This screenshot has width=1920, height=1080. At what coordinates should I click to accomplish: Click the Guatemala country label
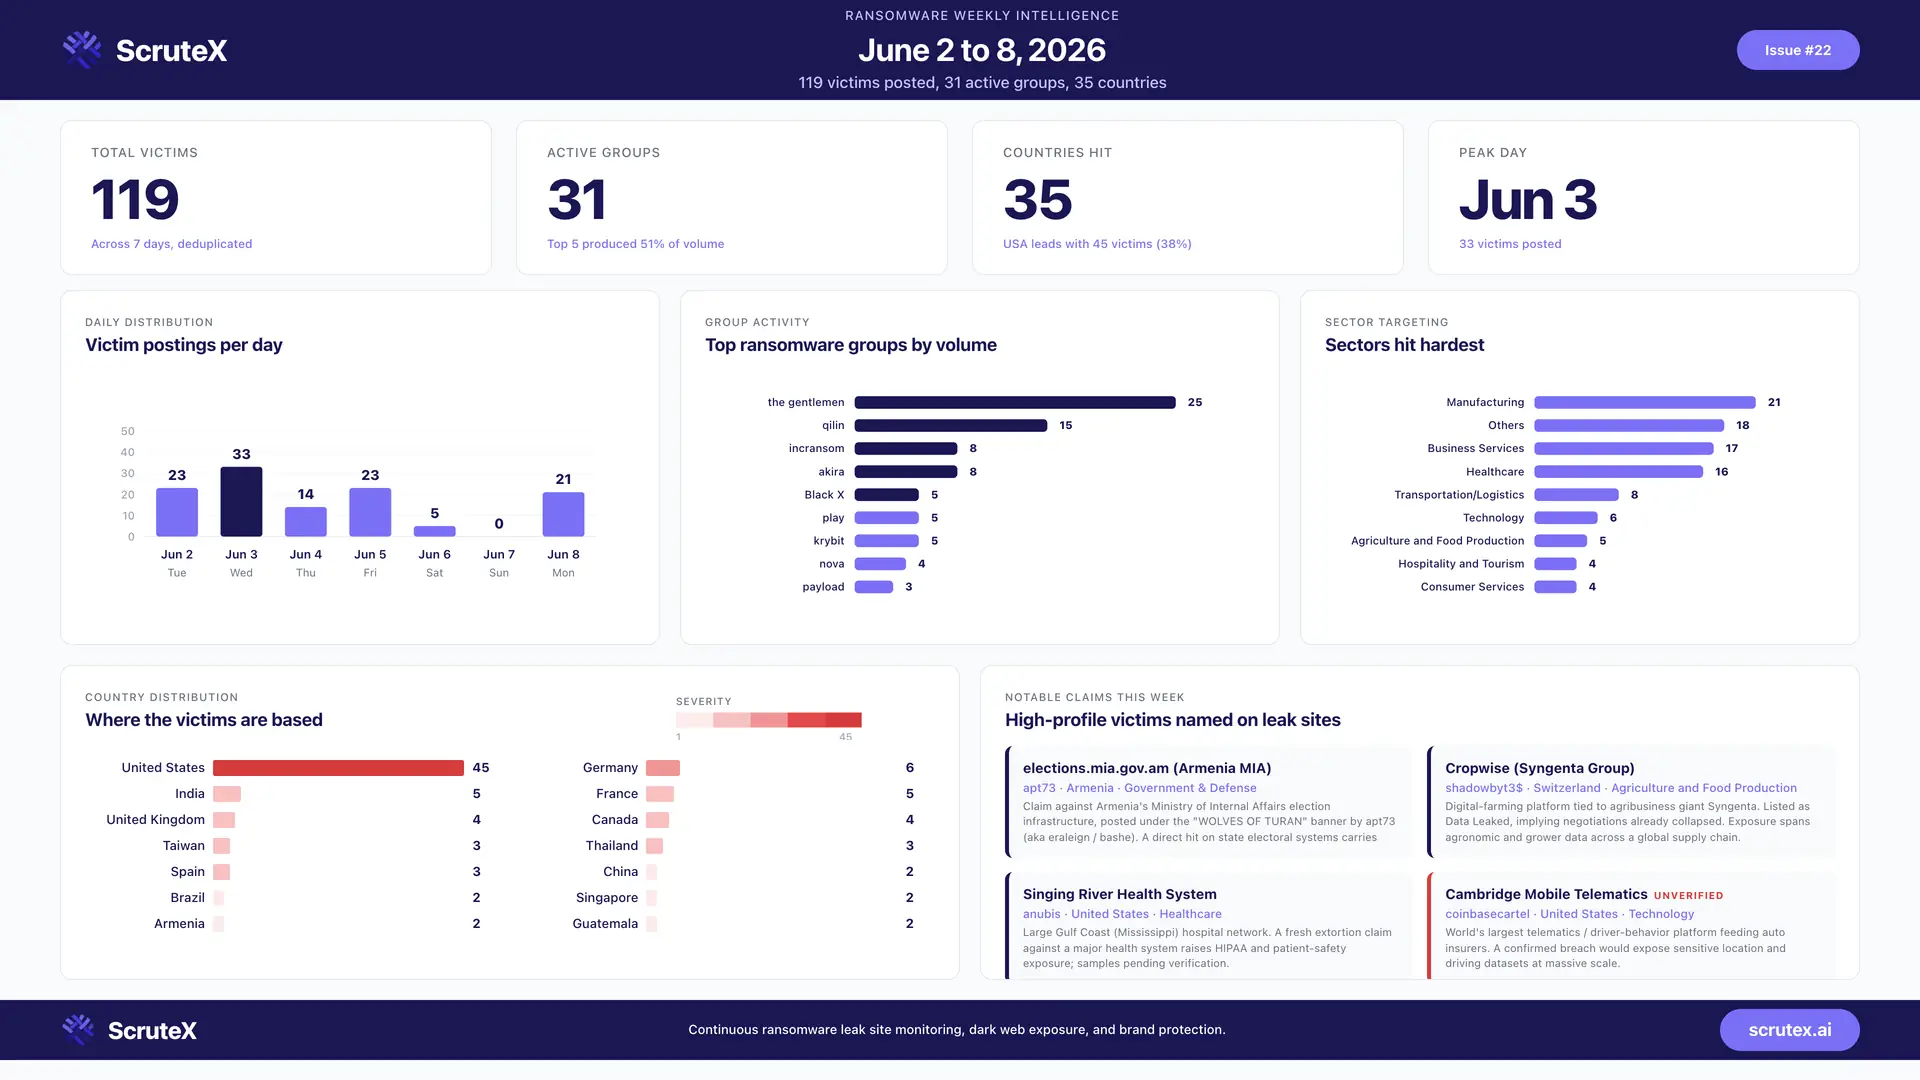click(605, 924)
